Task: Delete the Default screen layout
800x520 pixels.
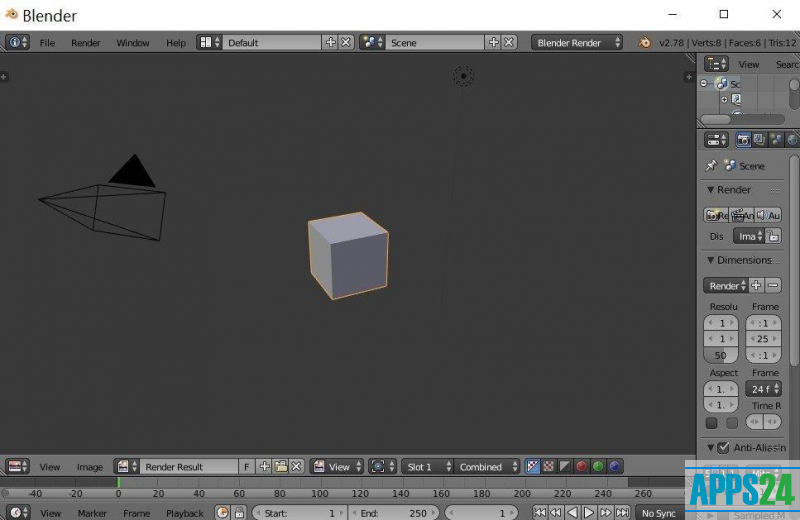Action: pos(346,42)
